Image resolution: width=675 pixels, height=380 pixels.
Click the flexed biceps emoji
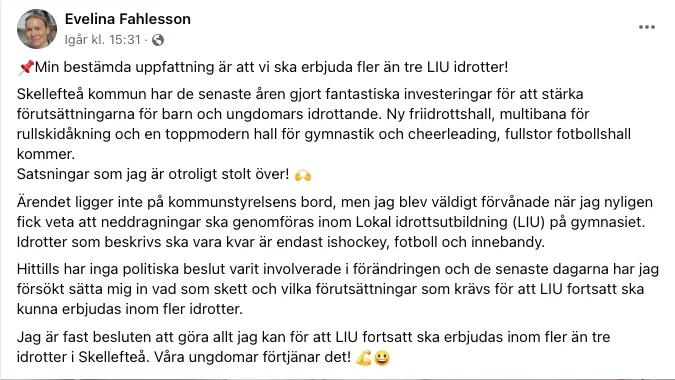pos(363,358)
